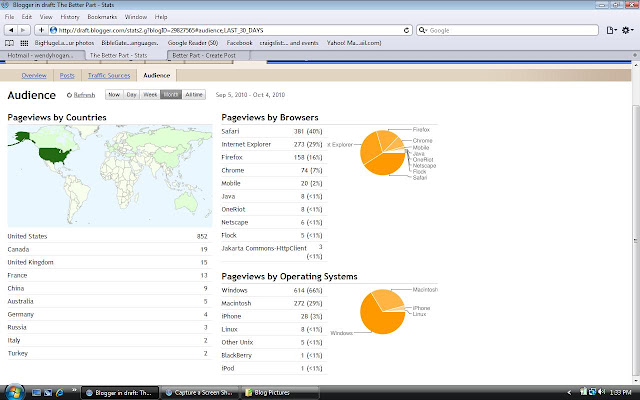Click the browsers pie chart
The height and width of the screenshot is (400, 640).
[x=382, y=153]
